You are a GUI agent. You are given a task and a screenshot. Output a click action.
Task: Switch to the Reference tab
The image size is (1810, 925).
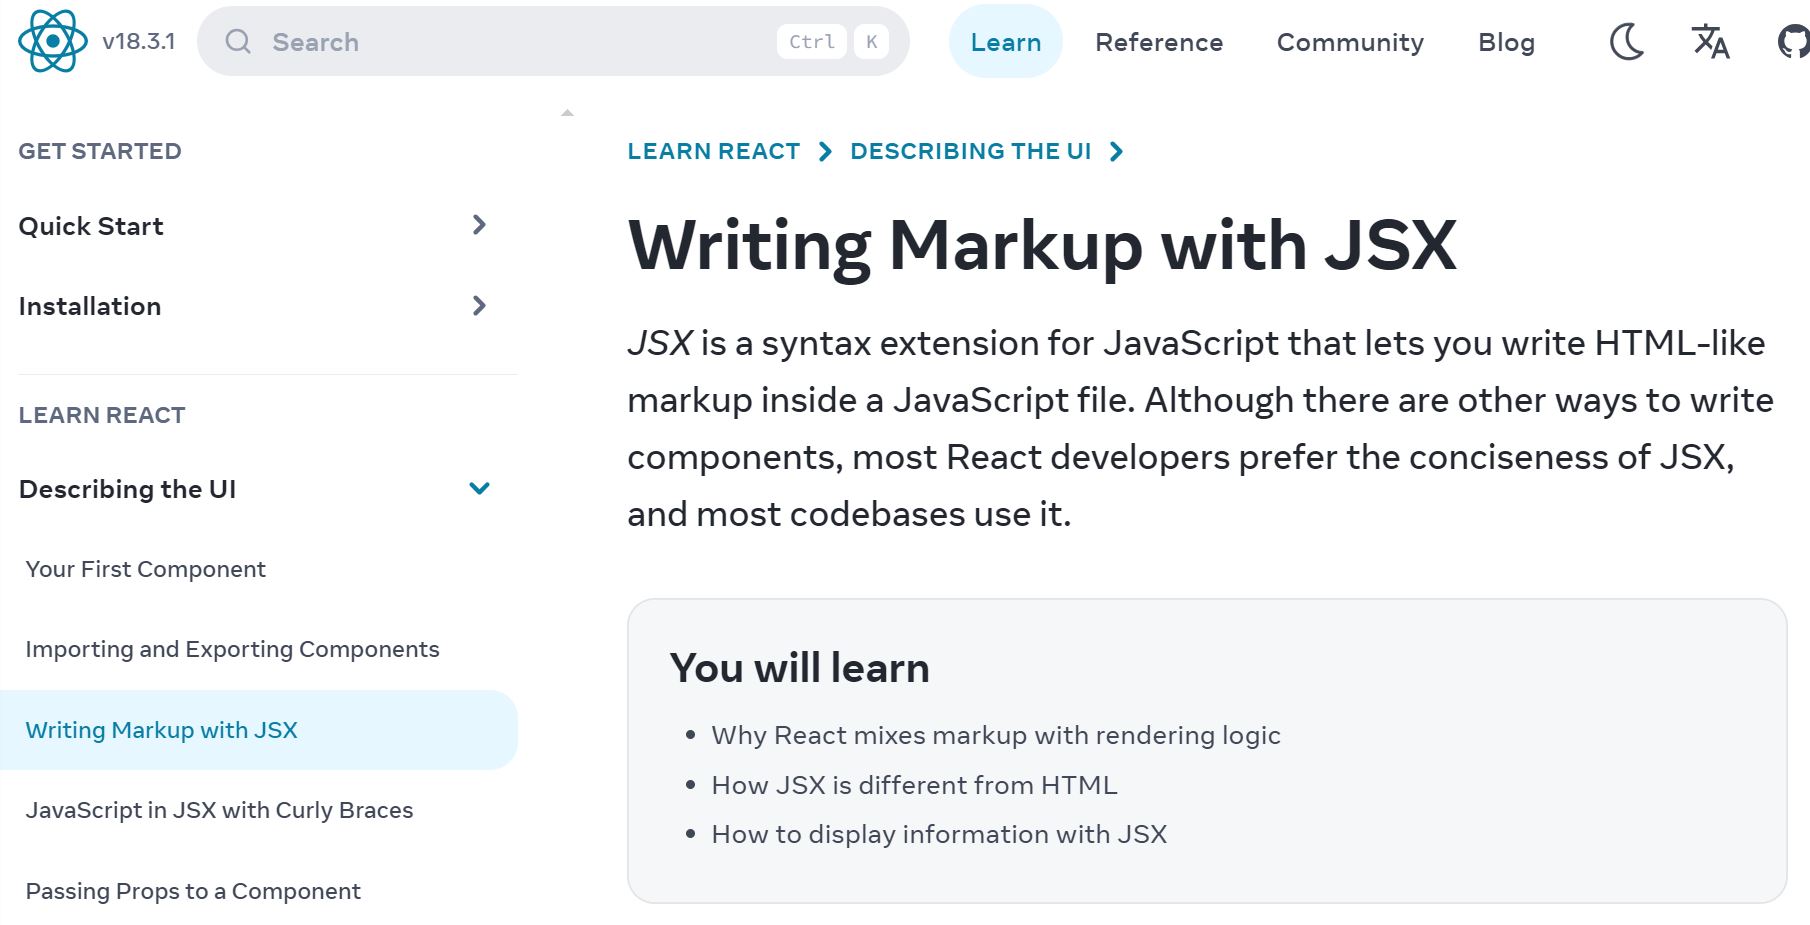coord(1159,42)
